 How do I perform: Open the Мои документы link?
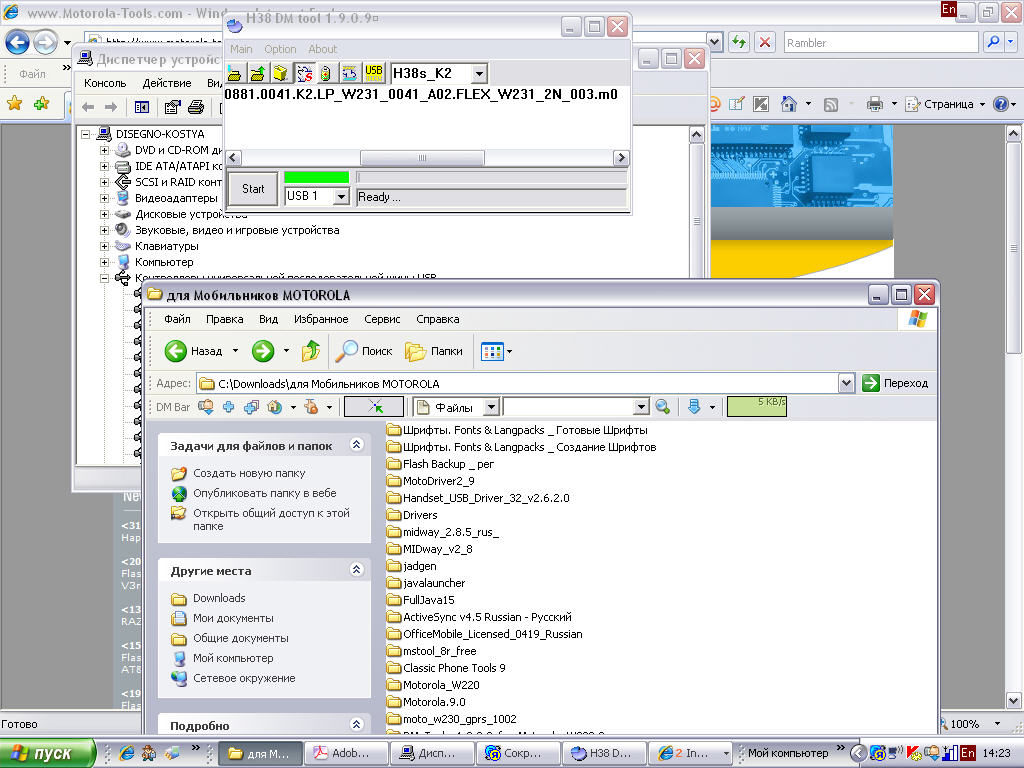[x=233, y=618]
